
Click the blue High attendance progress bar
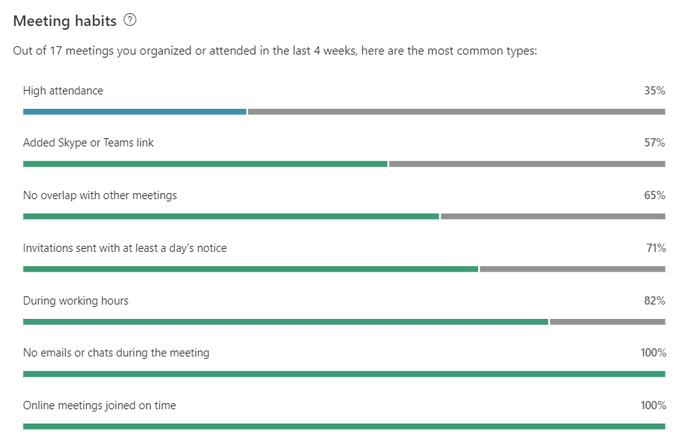[x=135, y=111]
